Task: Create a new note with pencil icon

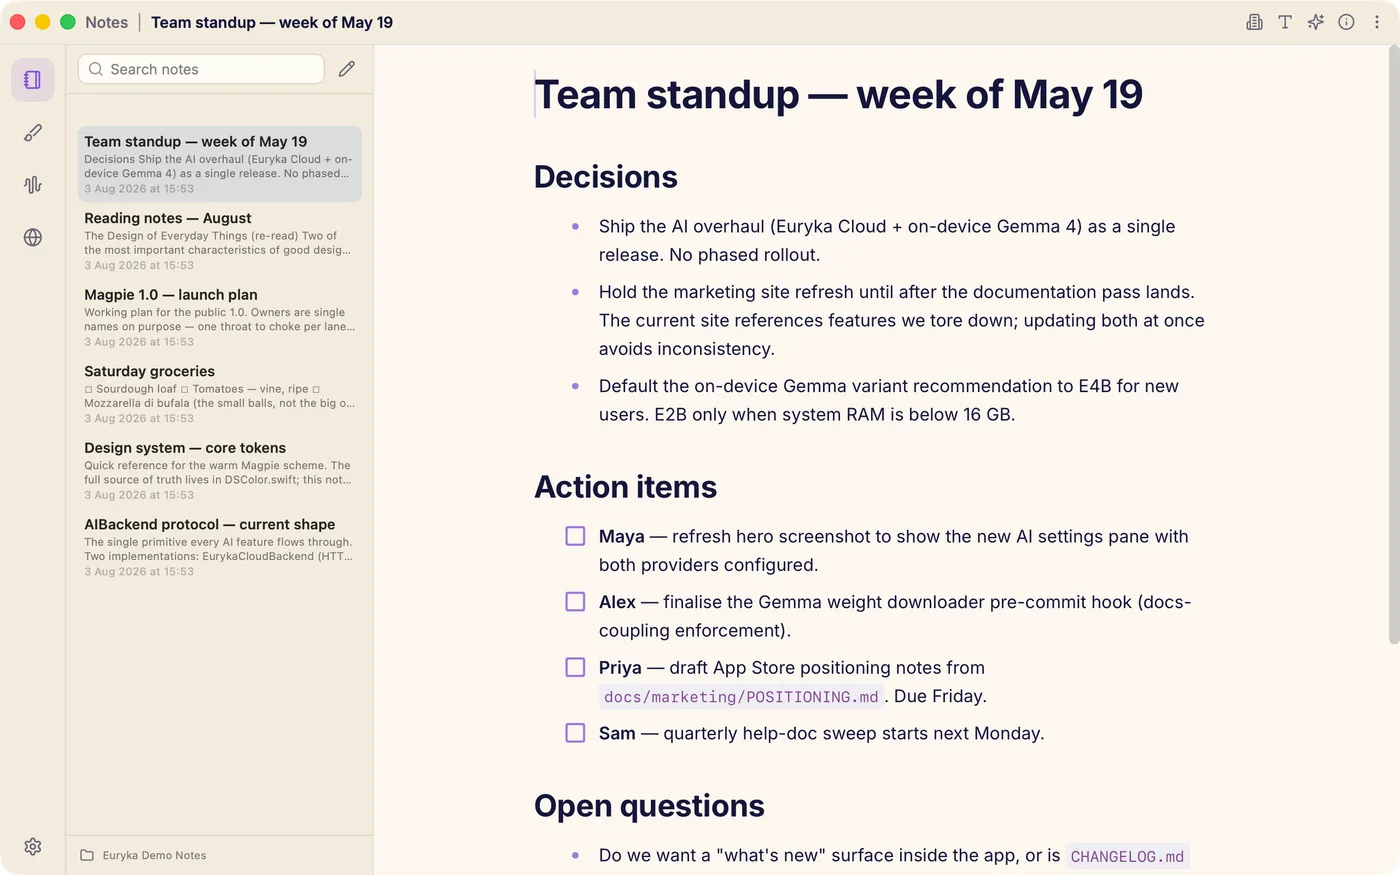Action: pos(347,69)
